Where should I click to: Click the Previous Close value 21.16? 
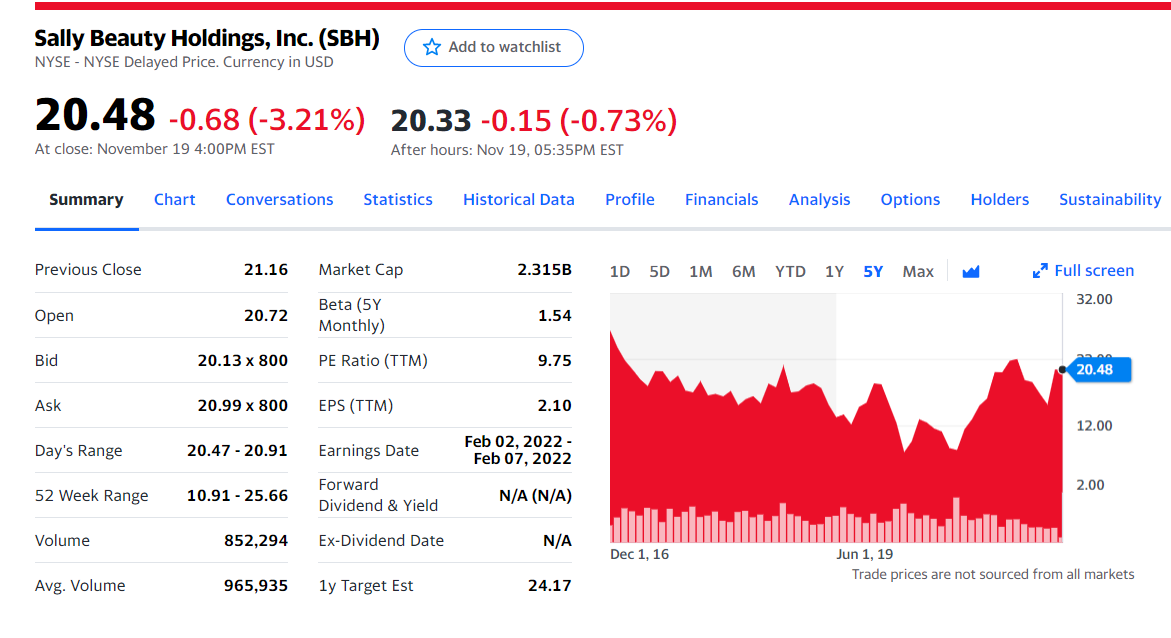[x=266, y=270]
